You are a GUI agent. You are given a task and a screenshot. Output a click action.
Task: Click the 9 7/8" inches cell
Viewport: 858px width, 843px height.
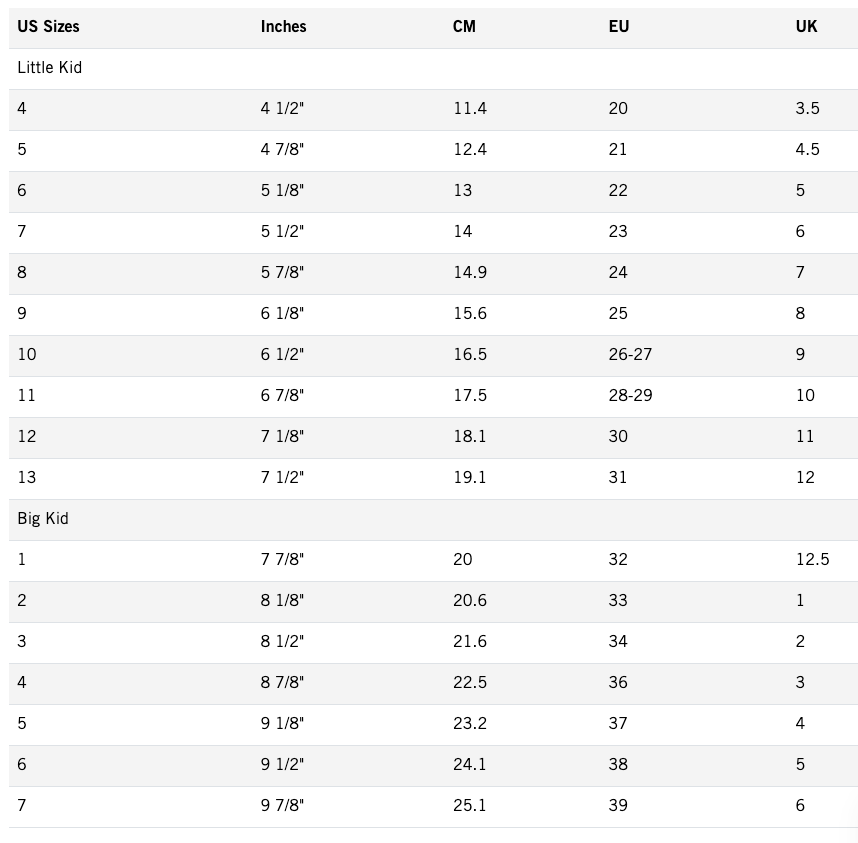pos(282,805)
